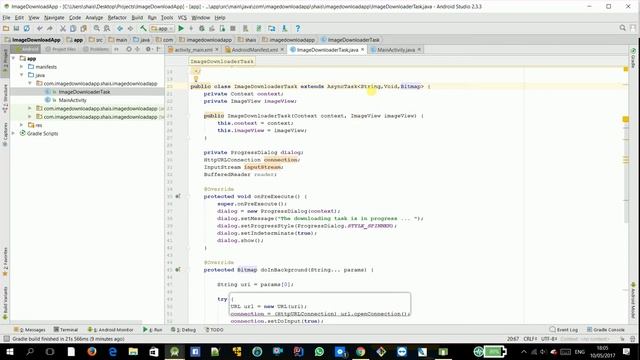Switch to MainActivity.java tab

click(396, 50)
